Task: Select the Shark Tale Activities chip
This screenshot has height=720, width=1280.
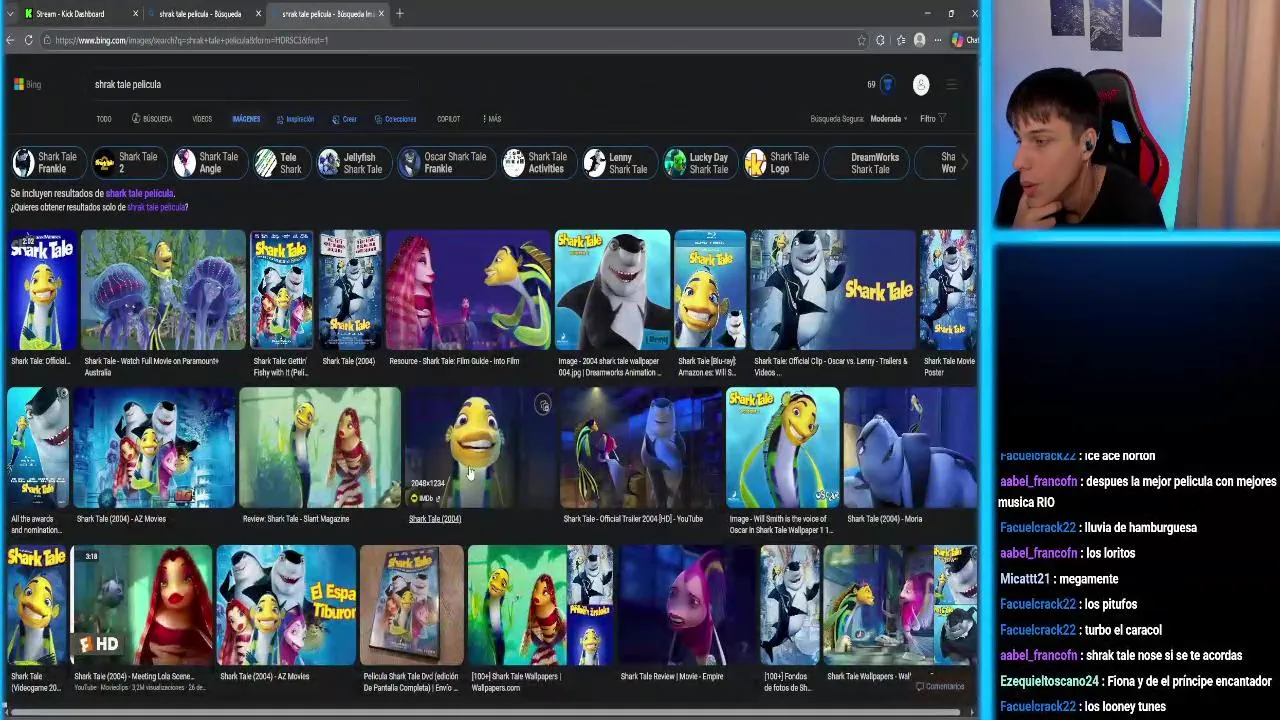Action: click(537, 163)
